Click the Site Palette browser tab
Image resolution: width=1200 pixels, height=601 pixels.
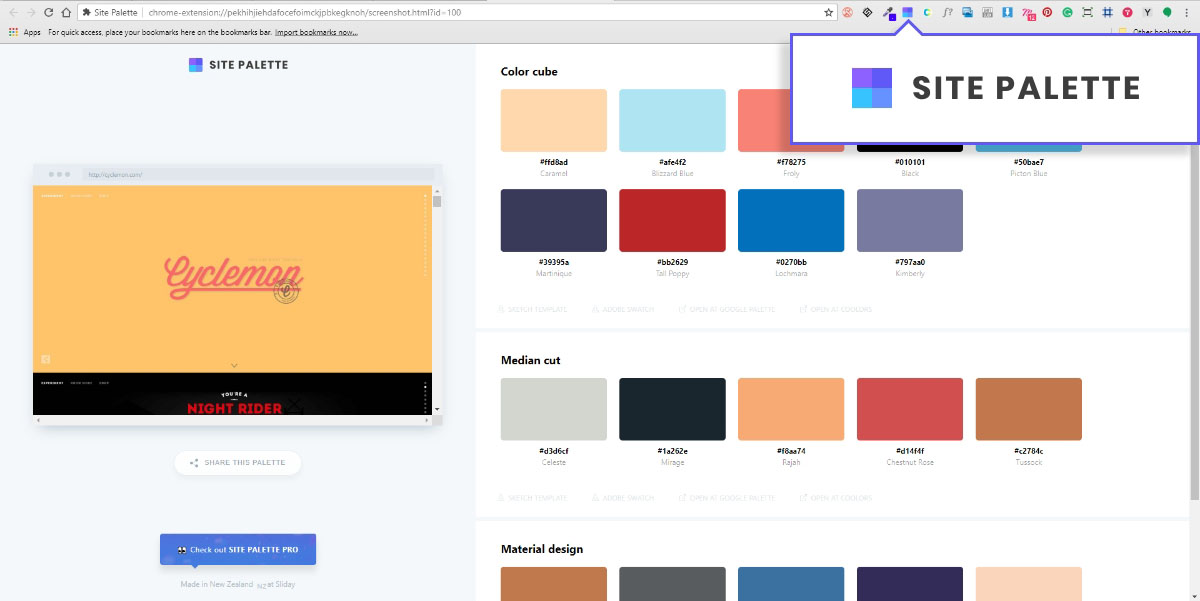(x=110, y=13)
